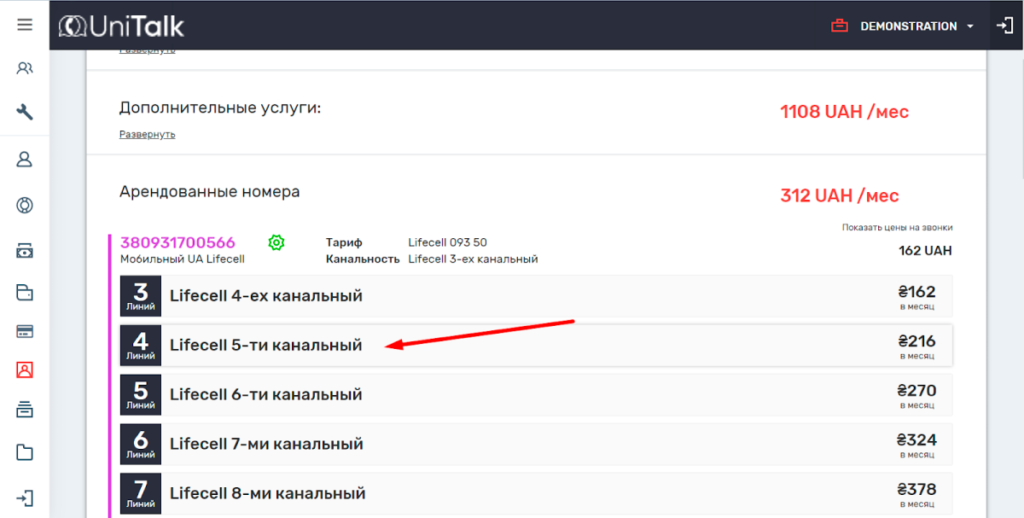Open the hamburger menu in sidebar

[x=25, y=25]
